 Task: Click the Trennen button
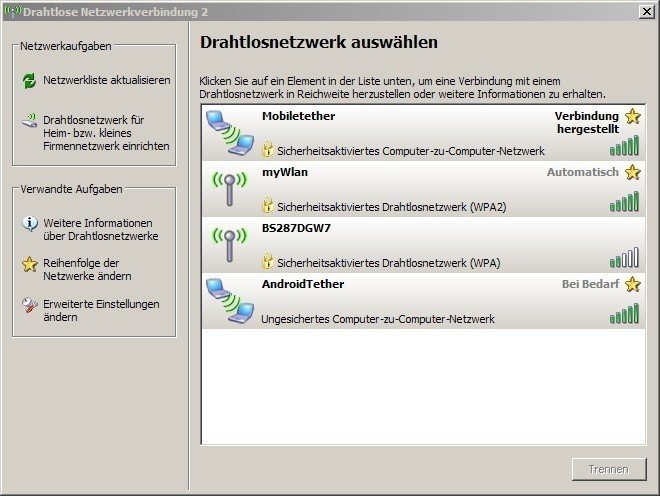(x=609, y=469)
